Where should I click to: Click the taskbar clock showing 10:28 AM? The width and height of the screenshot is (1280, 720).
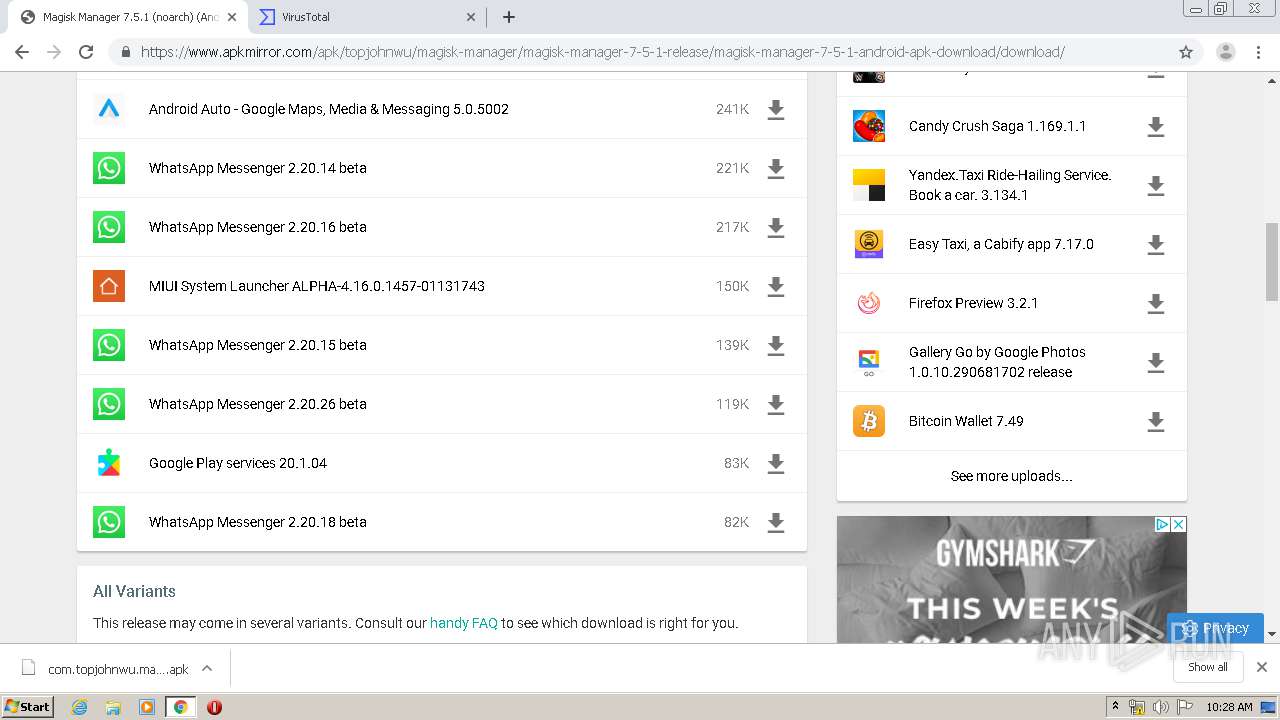coord(1229,707)
